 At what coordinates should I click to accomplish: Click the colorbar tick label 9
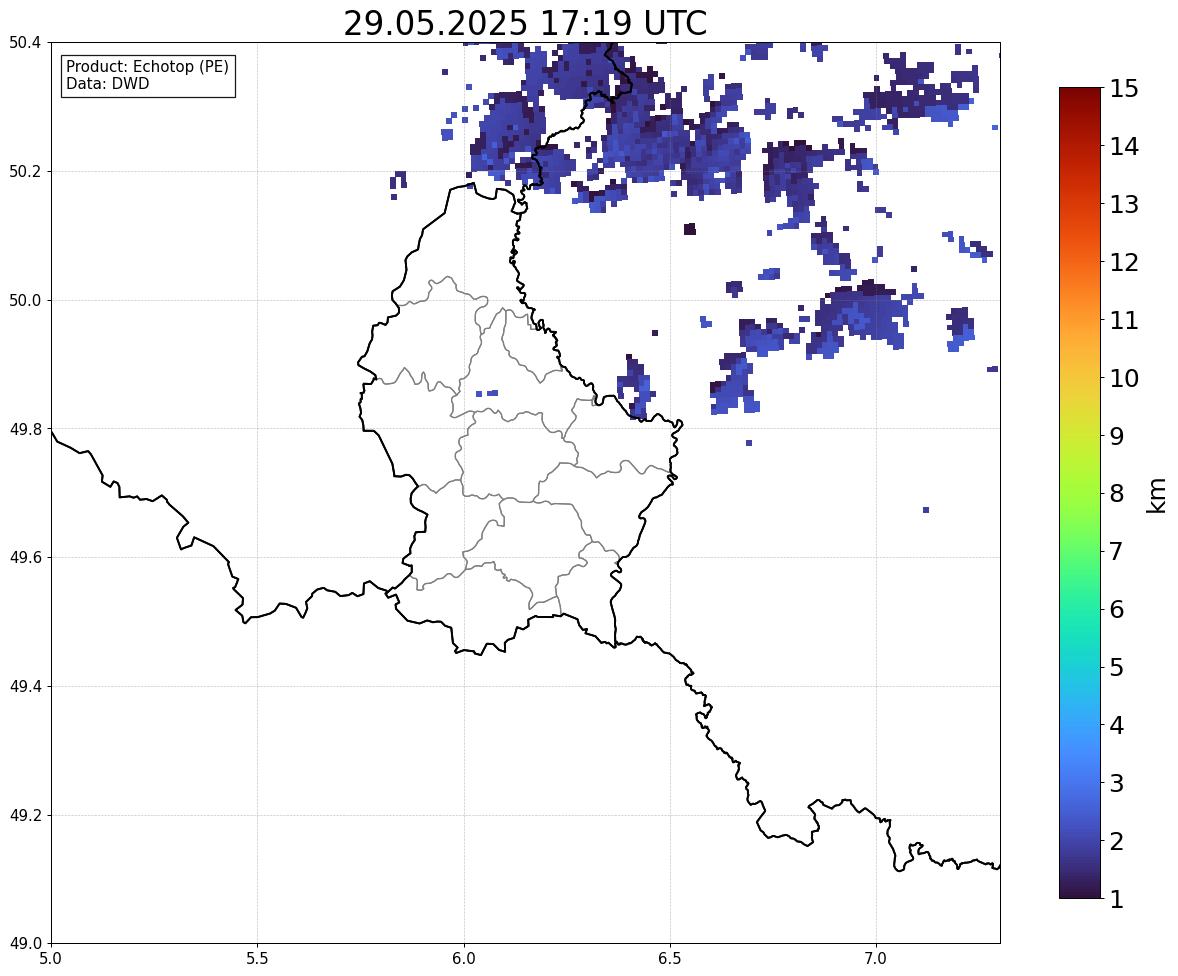coord(1117,436)
